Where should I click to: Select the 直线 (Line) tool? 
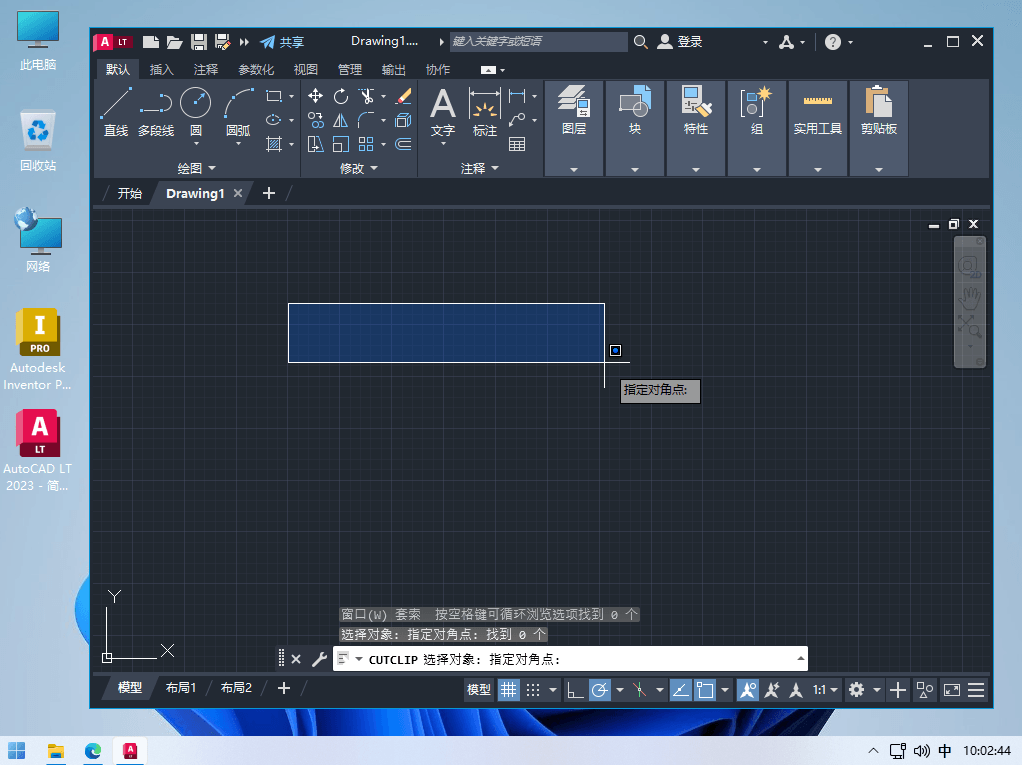pos(116,112)
